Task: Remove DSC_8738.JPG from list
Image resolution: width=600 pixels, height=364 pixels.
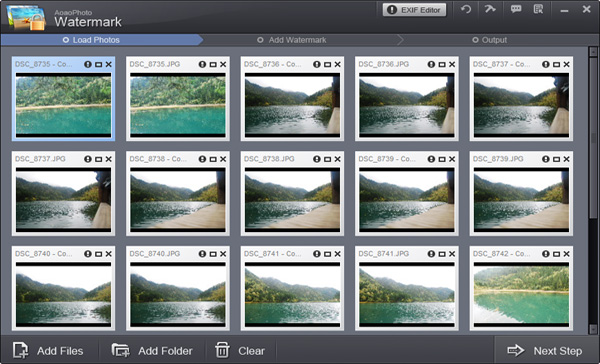Action: click(338, 159)
